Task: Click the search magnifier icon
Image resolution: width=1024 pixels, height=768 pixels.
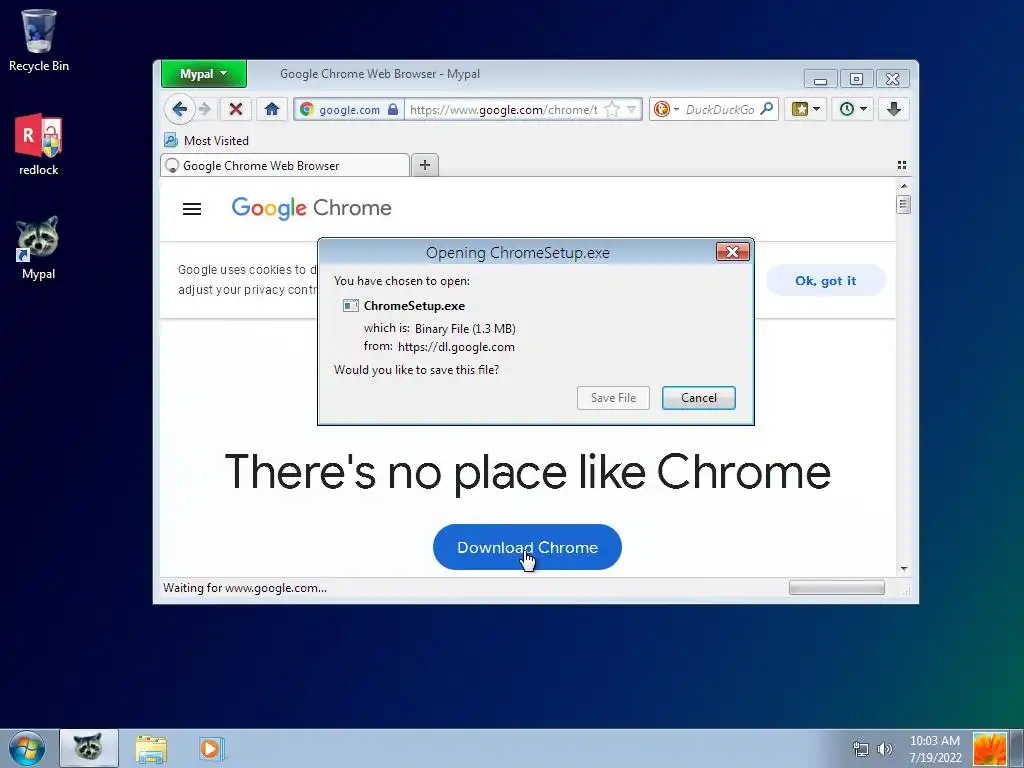Action: click(767, 108)
